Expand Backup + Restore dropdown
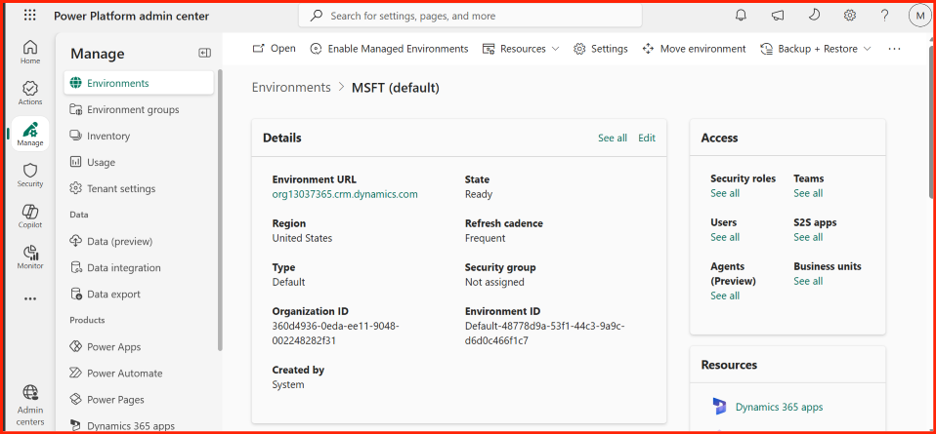This screenshot has height=434, width=936. (x=816, y=48)
